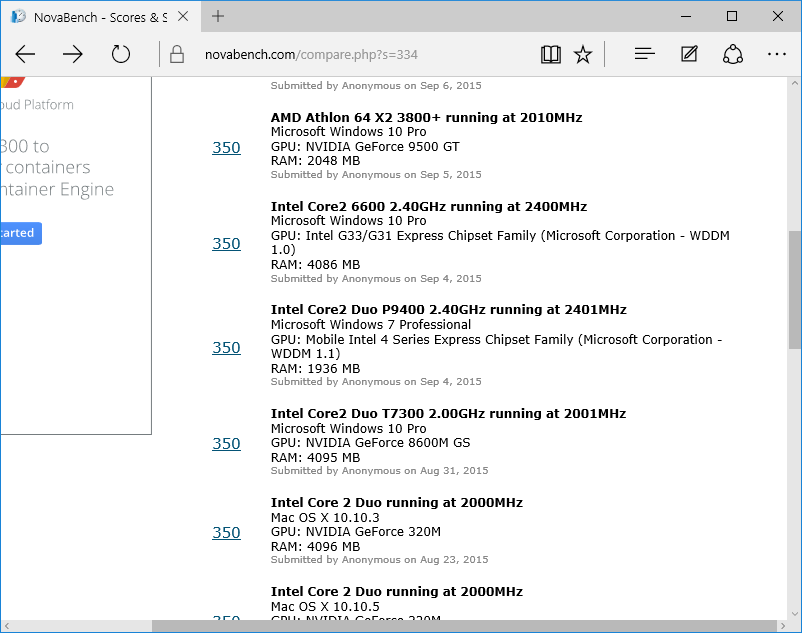
Task: Click the blue started button in the ad
Action: 20,233
